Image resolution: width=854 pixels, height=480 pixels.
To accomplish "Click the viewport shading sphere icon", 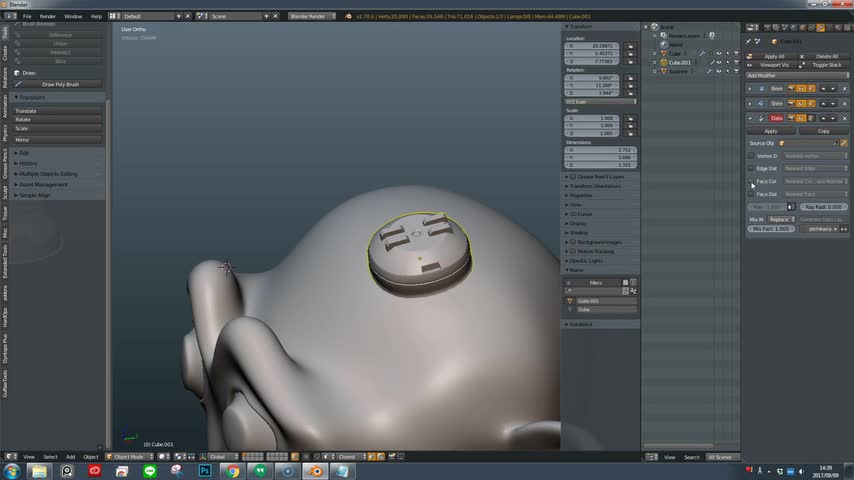I will pos(162,457).
